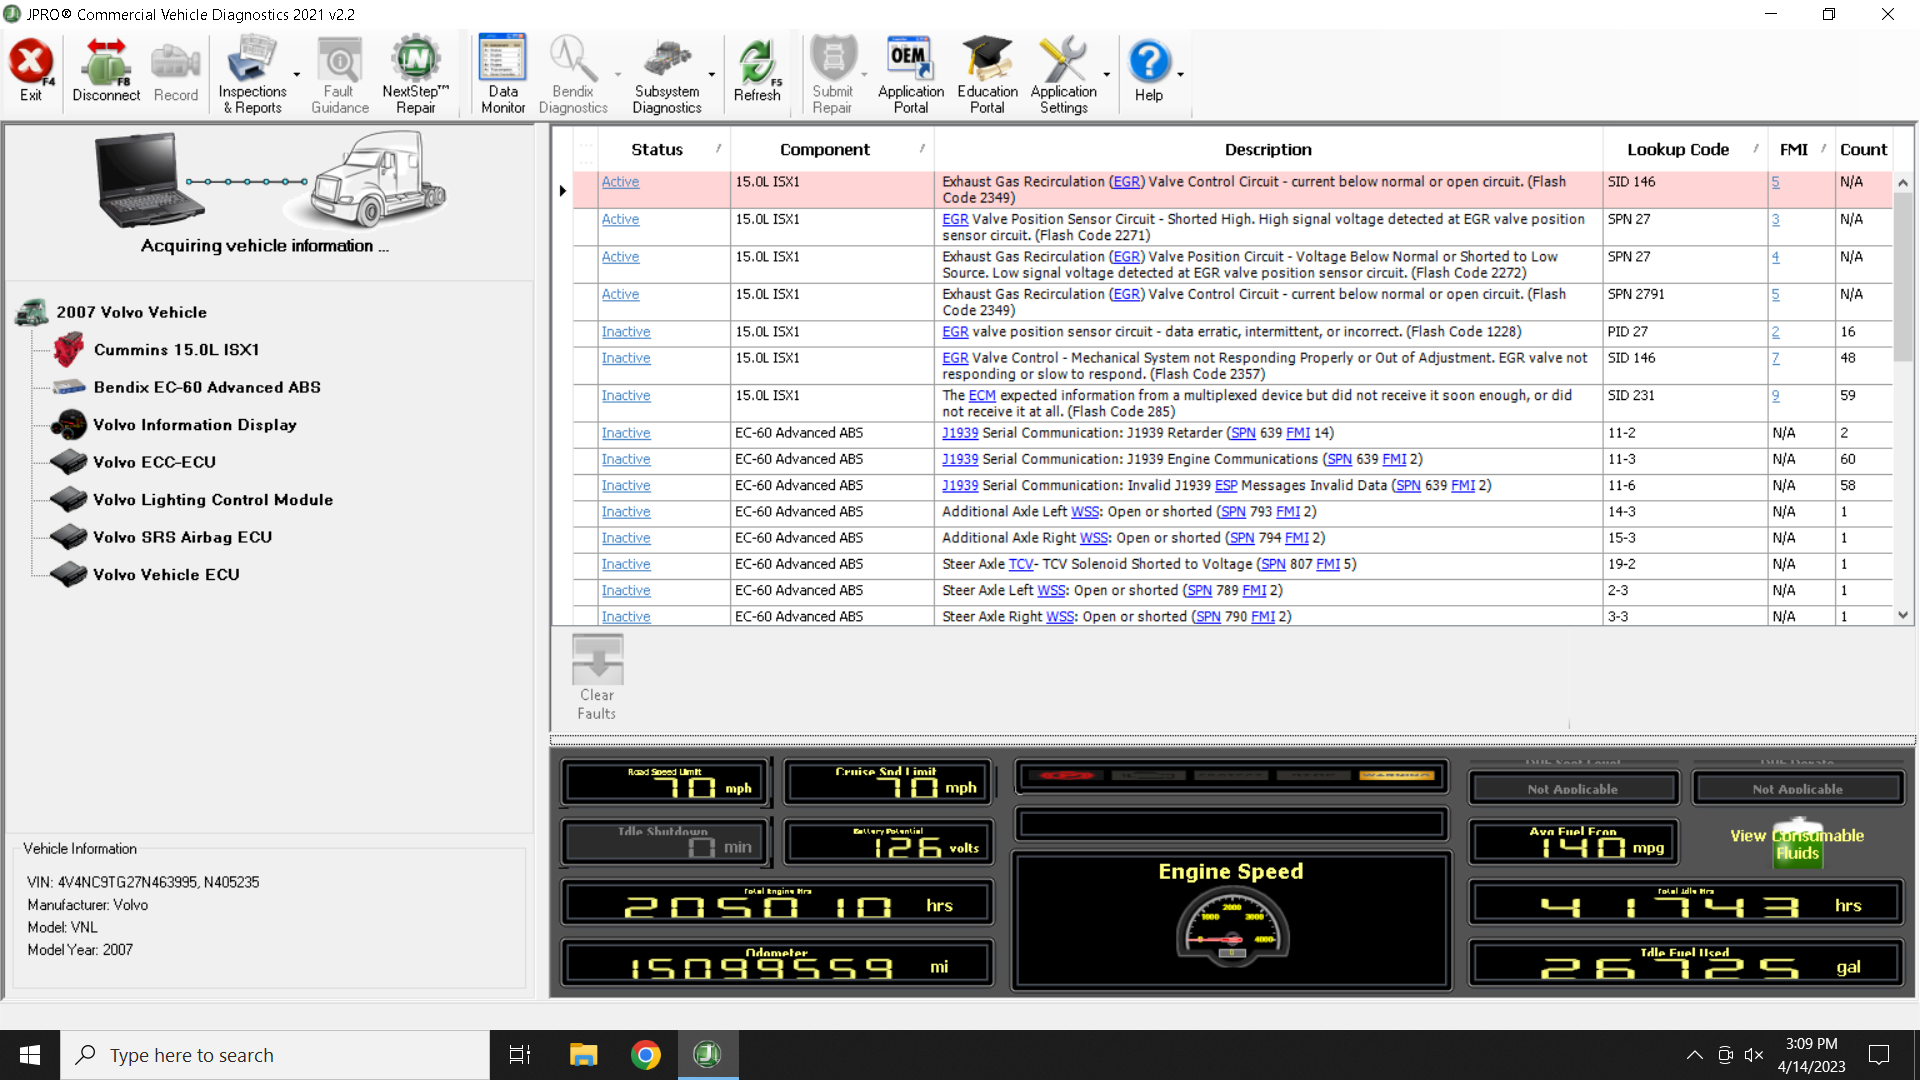Click ESP link in 11-6 row

(x=1226, y=485)
